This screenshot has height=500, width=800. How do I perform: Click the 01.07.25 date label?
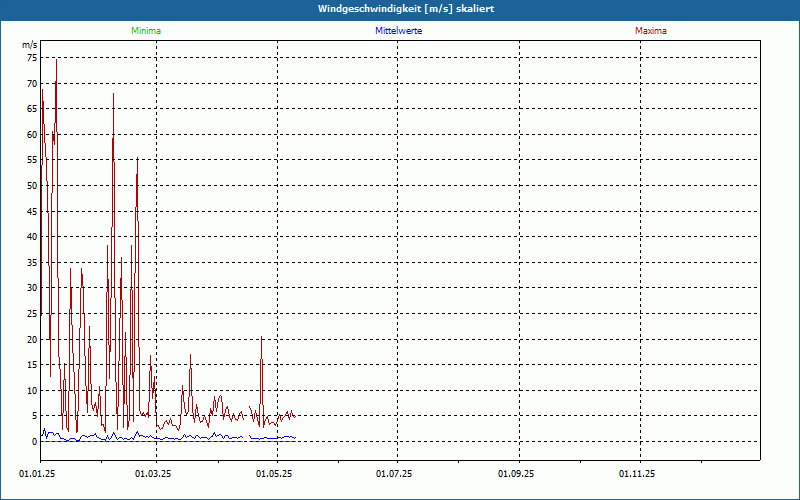(394, 474)
